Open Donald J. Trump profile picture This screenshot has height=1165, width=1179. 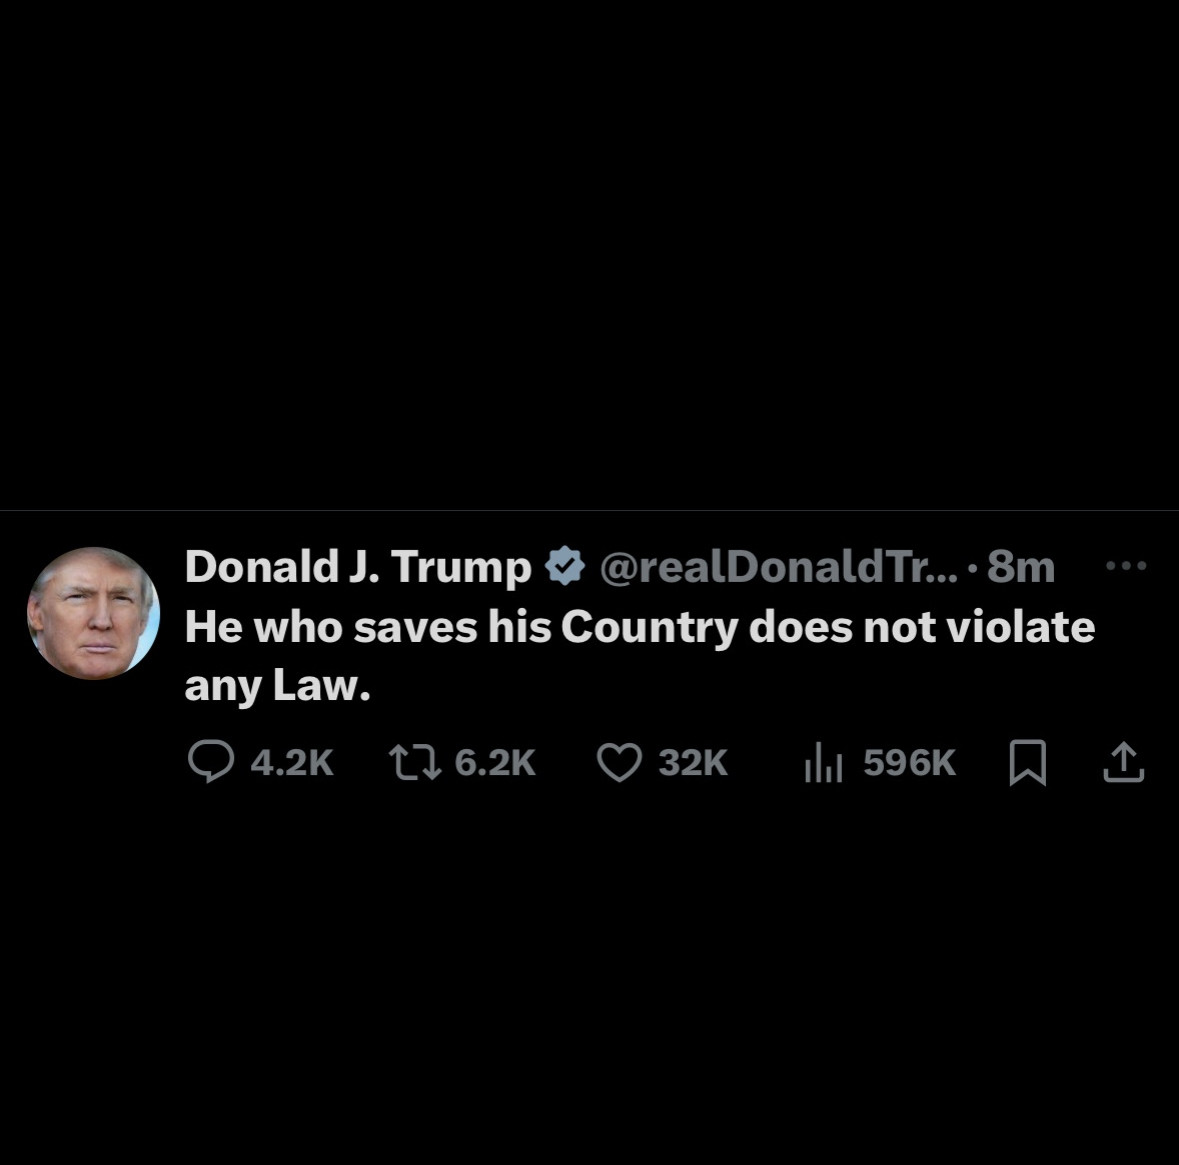pyautogui.click(x=94, y=613)
